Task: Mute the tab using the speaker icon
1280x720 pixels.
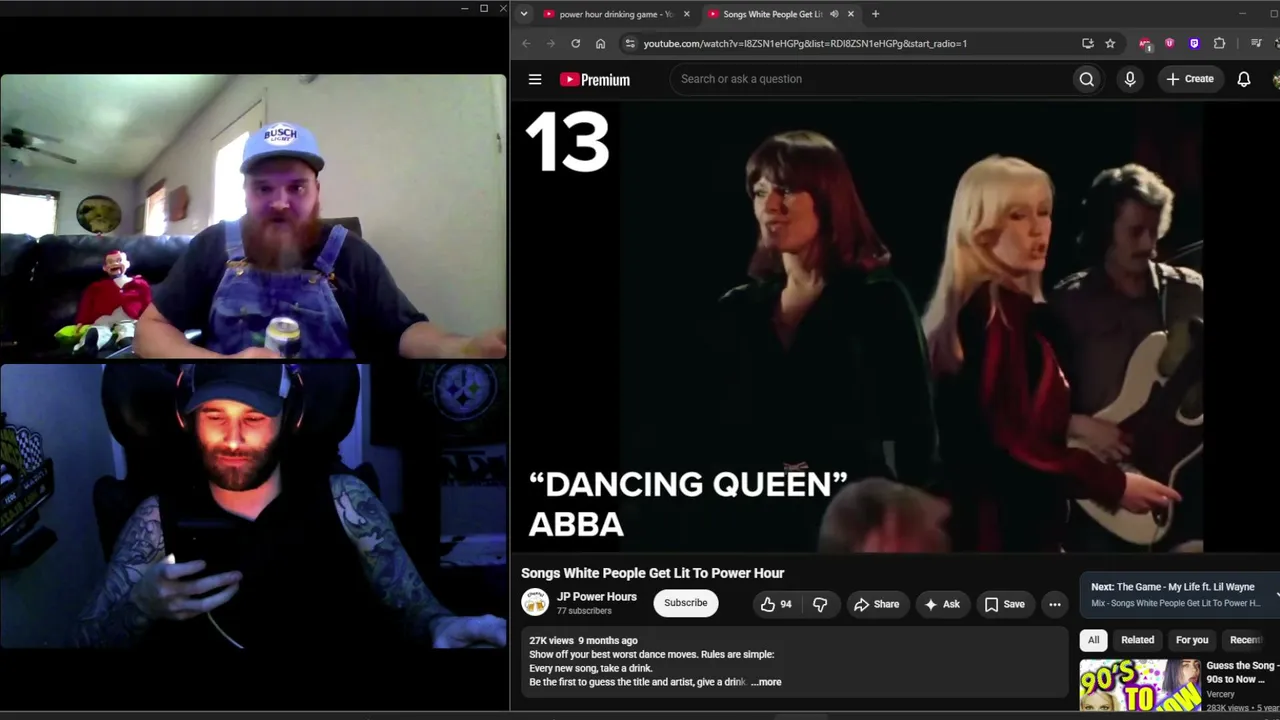Action: tap(834, 14)
